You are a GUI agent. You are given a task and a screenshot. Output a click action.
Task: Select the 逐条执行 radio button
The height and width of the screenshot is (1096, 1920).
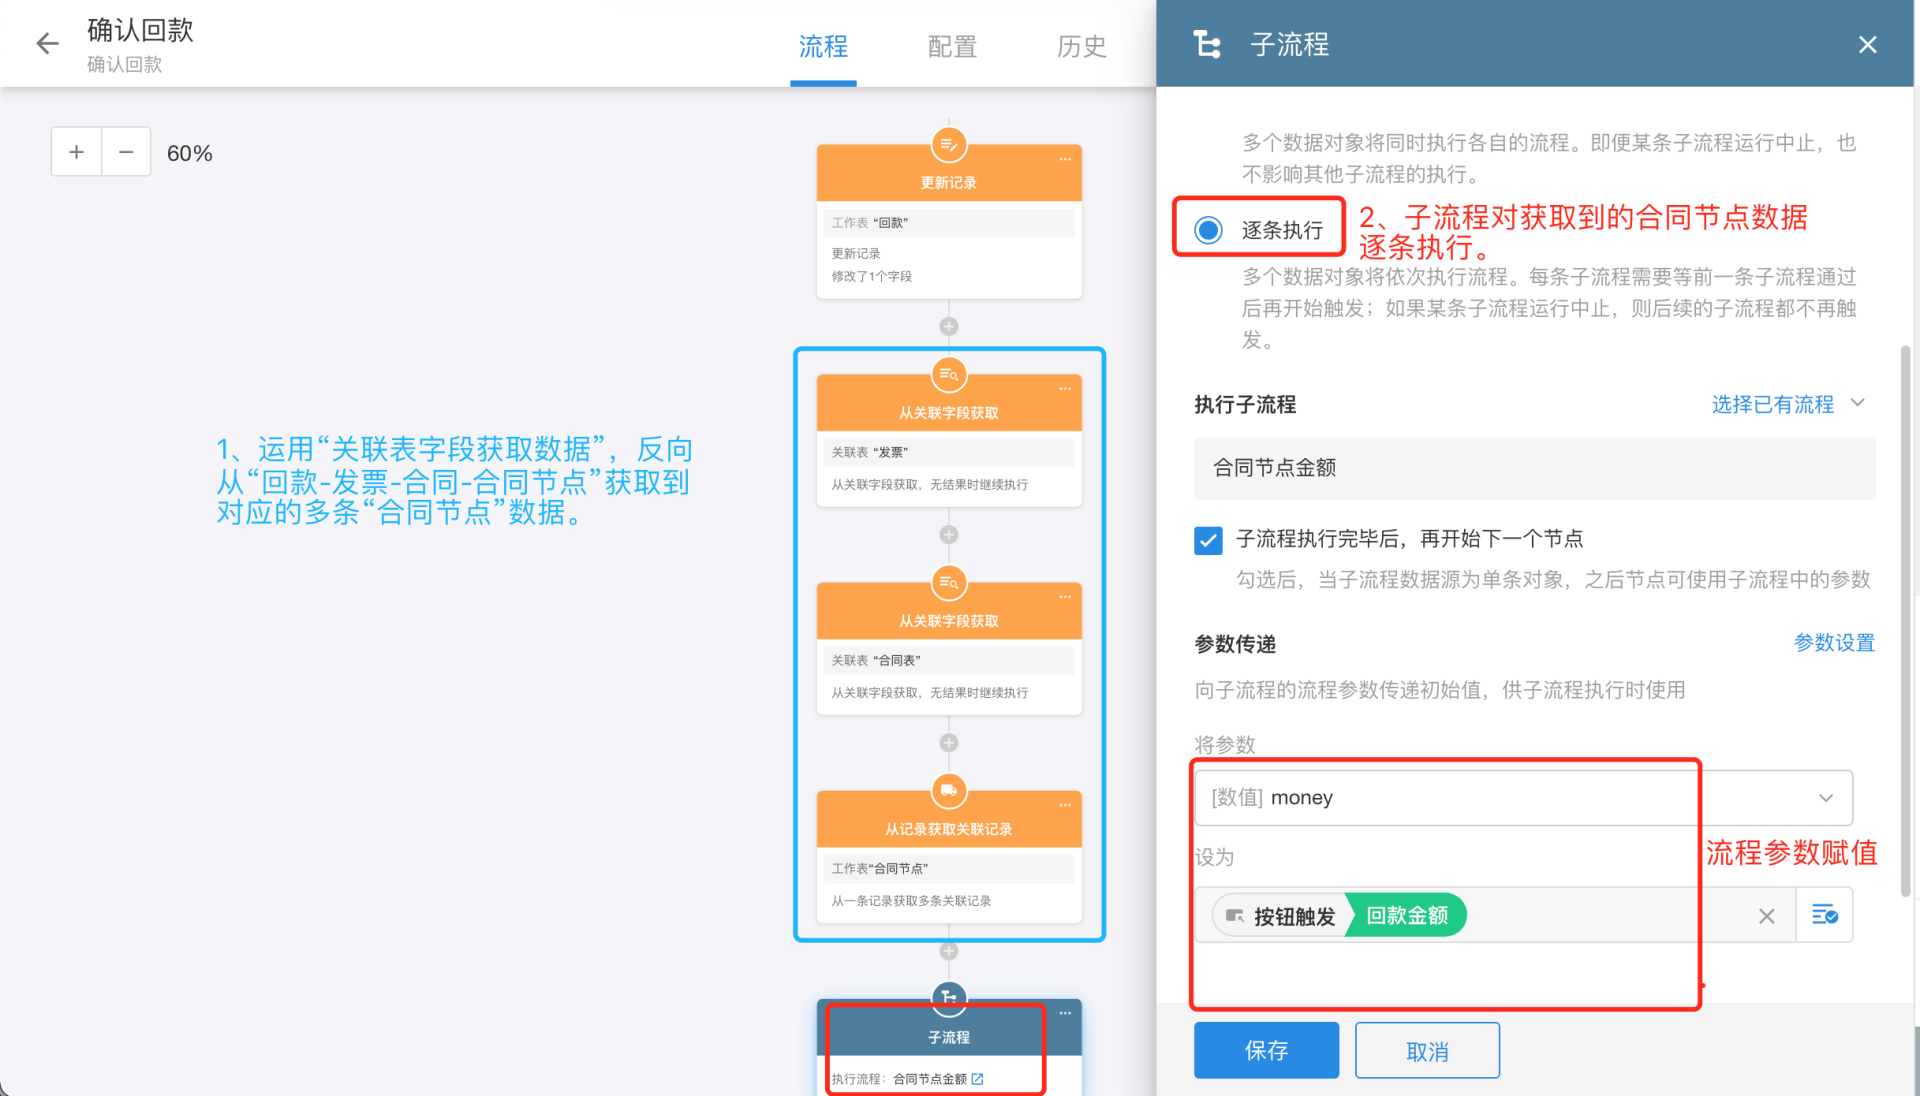pyautogui.click(x=1208, y=230)
